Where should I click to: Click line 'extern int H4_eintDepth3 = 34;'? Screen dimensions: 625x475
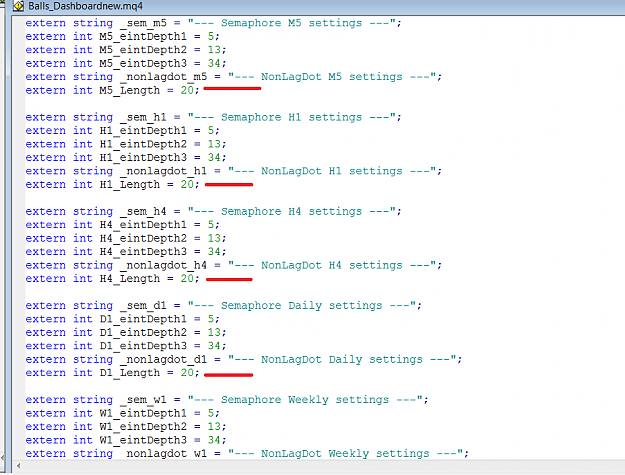click(x=126, y=252)
